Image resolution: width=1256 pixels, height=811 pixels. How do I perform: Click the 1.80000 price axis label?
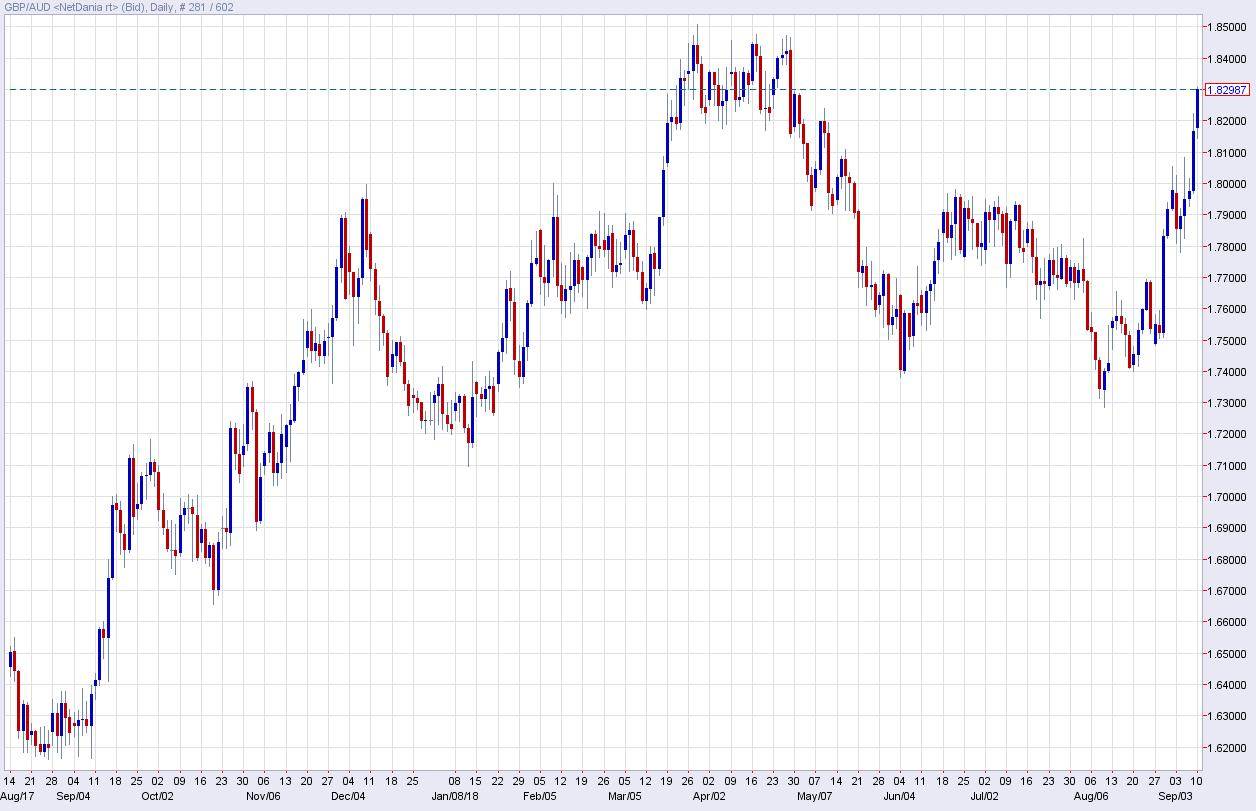1227,184
